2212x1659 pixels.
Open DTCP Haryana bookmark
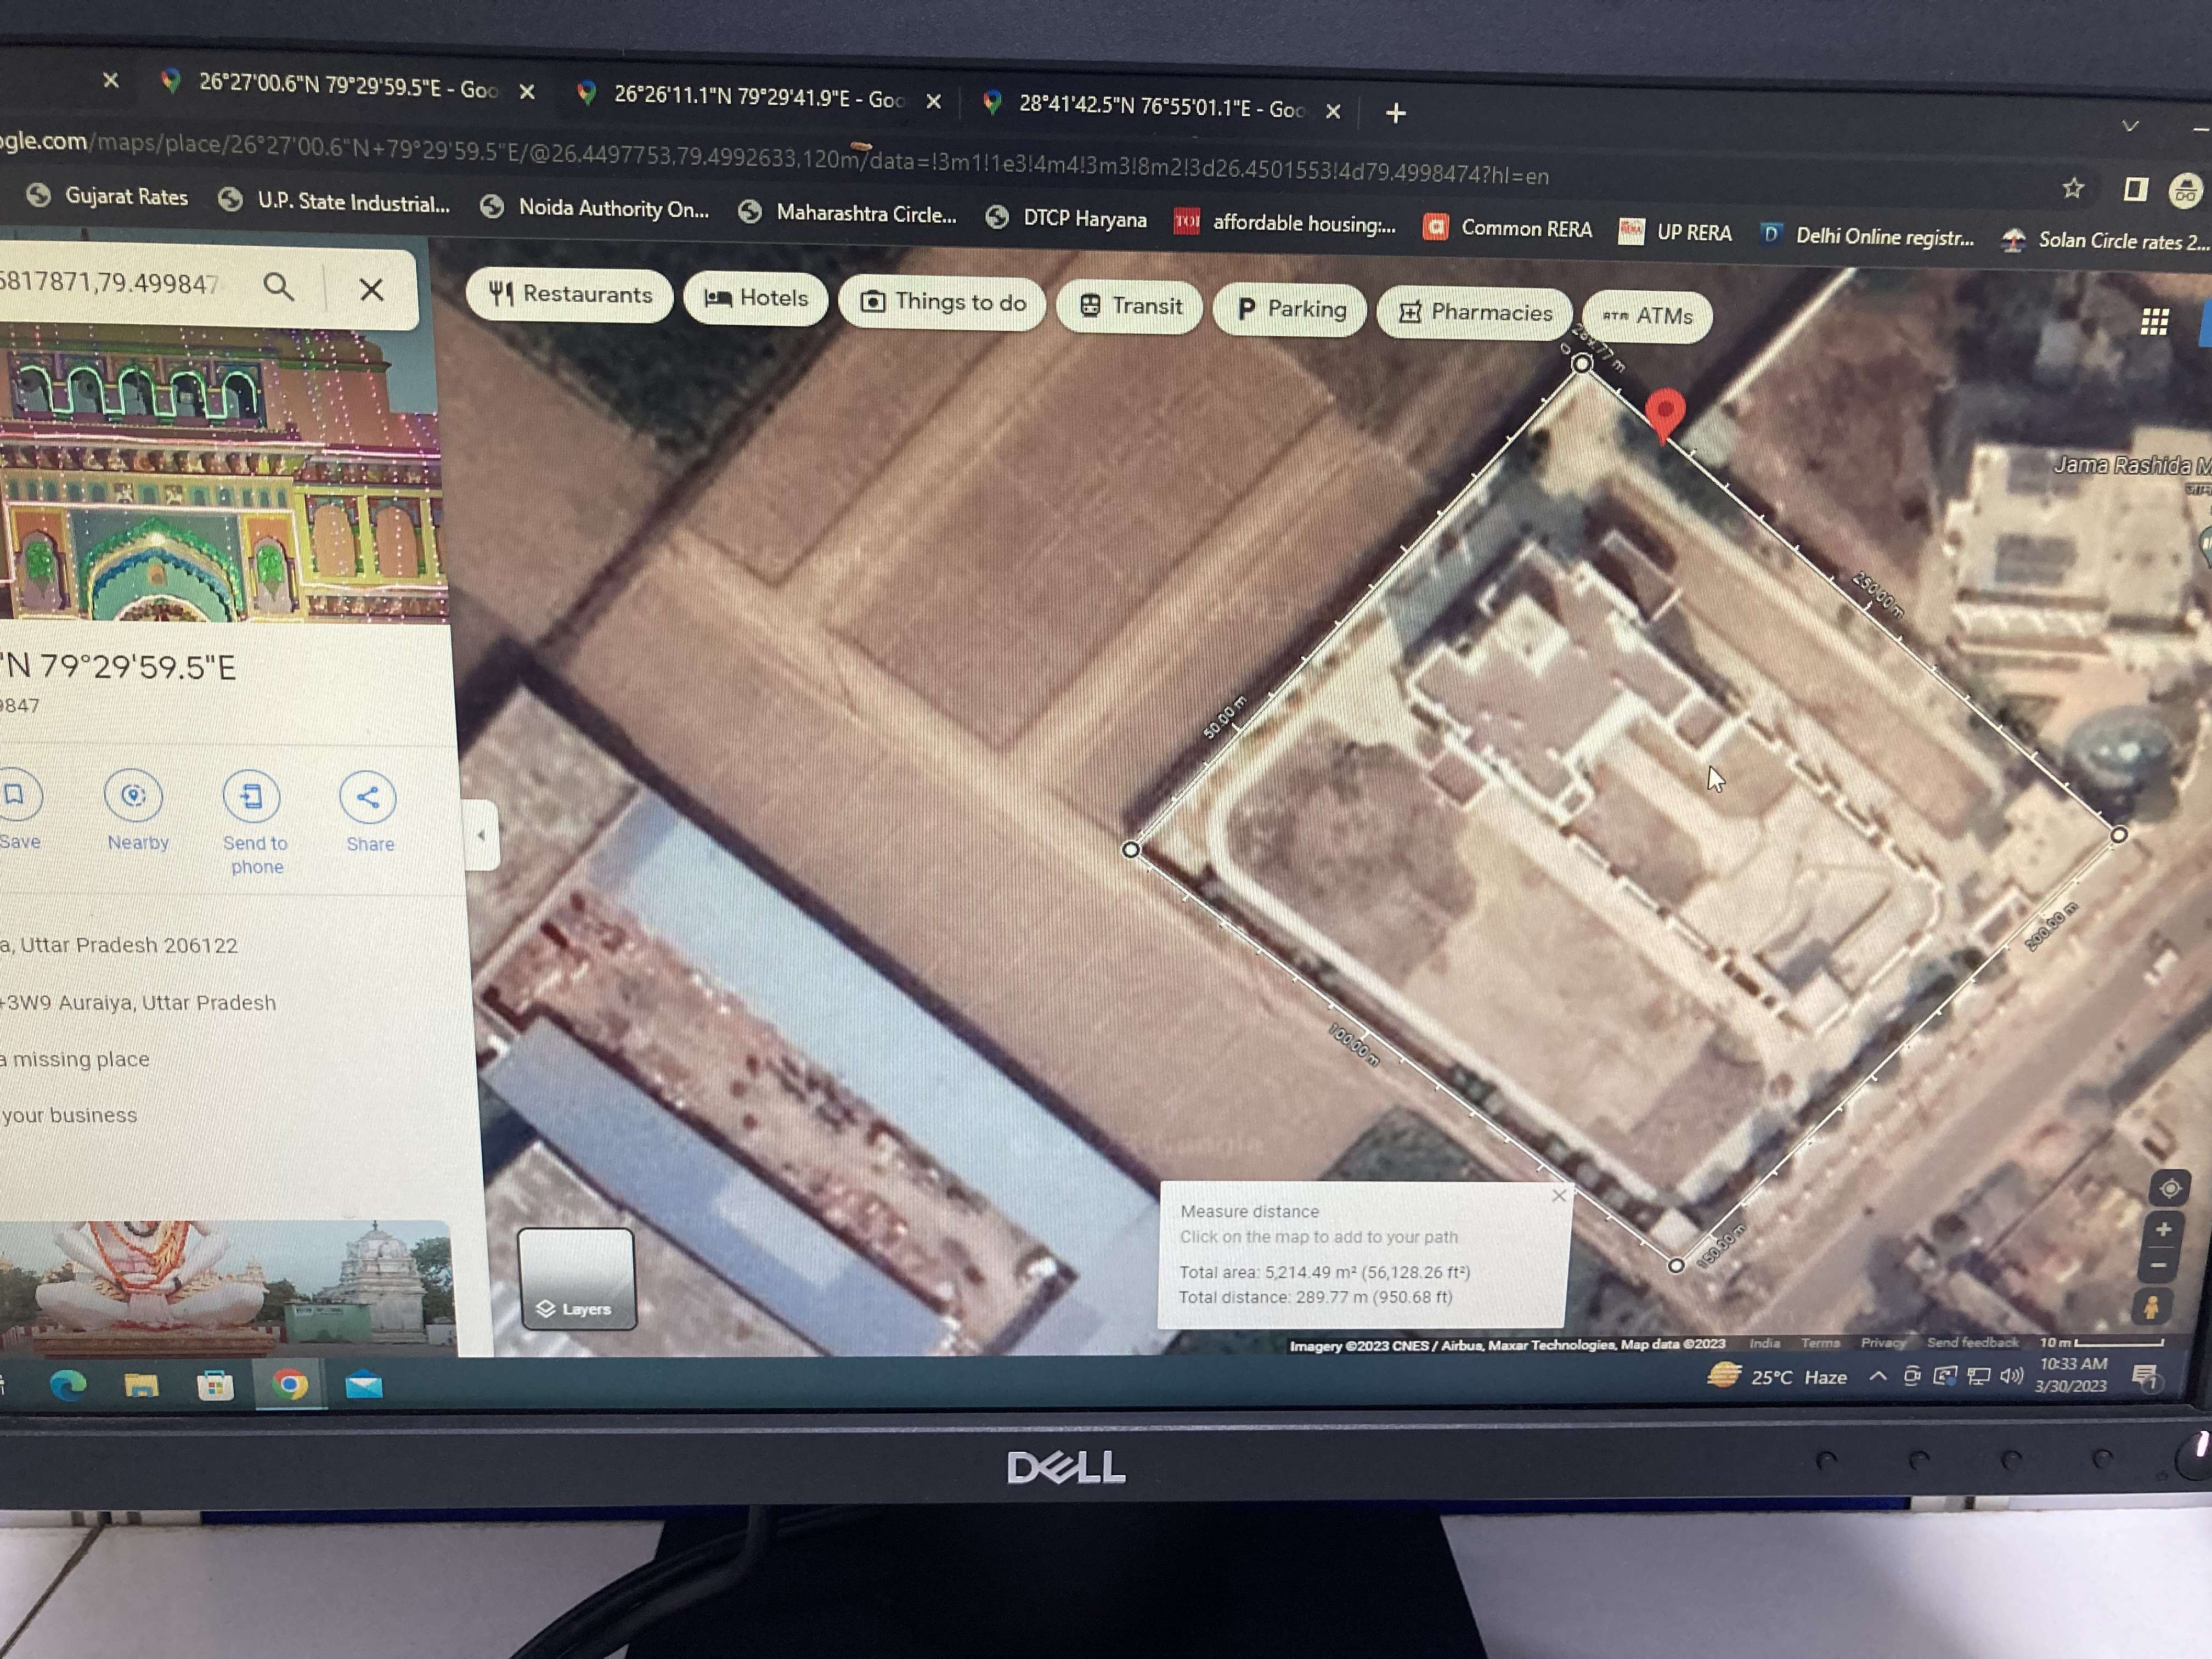(x=1066, y=218)
